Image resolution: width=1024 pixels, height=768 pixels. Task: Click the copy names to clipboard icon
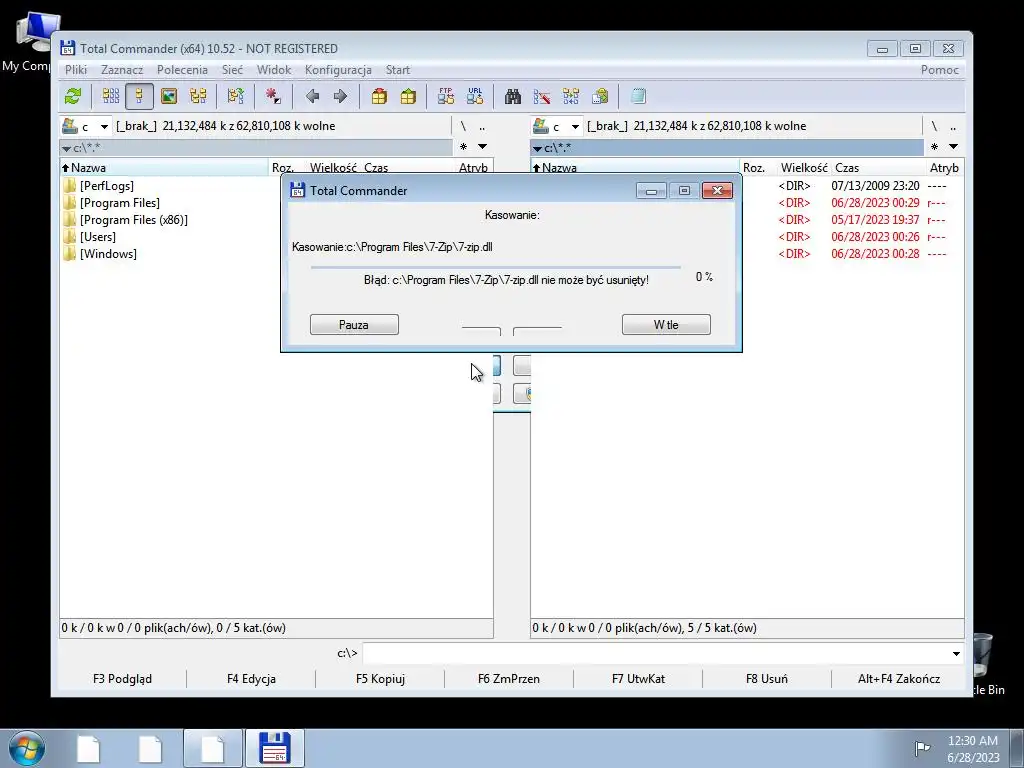(600, 97)
